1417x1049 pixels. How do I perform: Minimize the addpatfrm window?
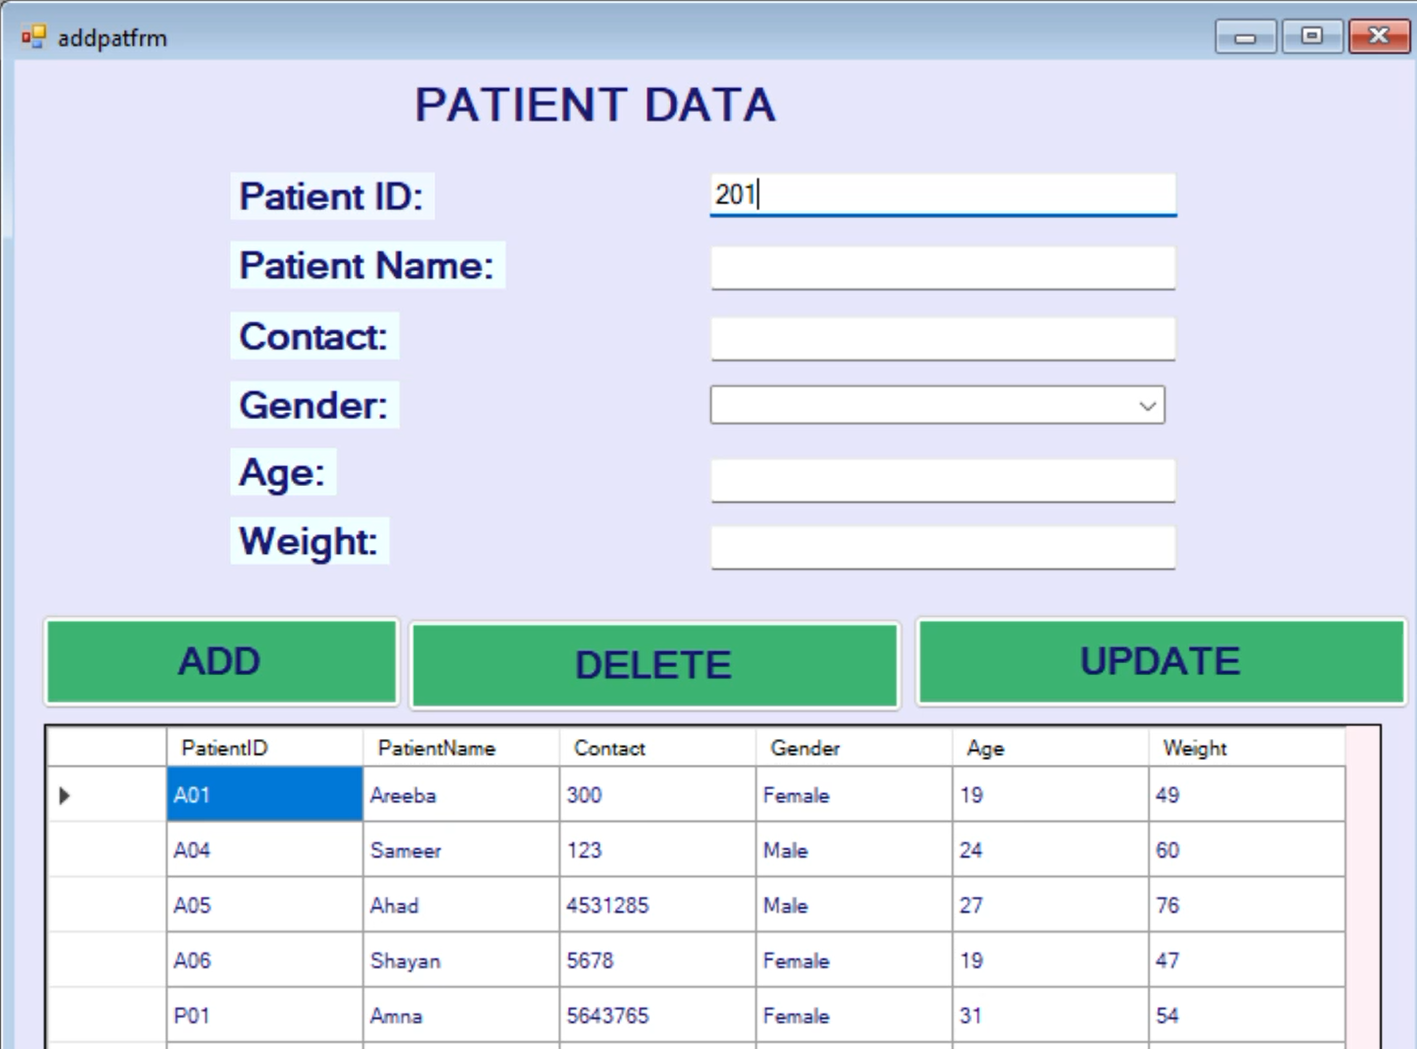click(x=1245, y=37)
